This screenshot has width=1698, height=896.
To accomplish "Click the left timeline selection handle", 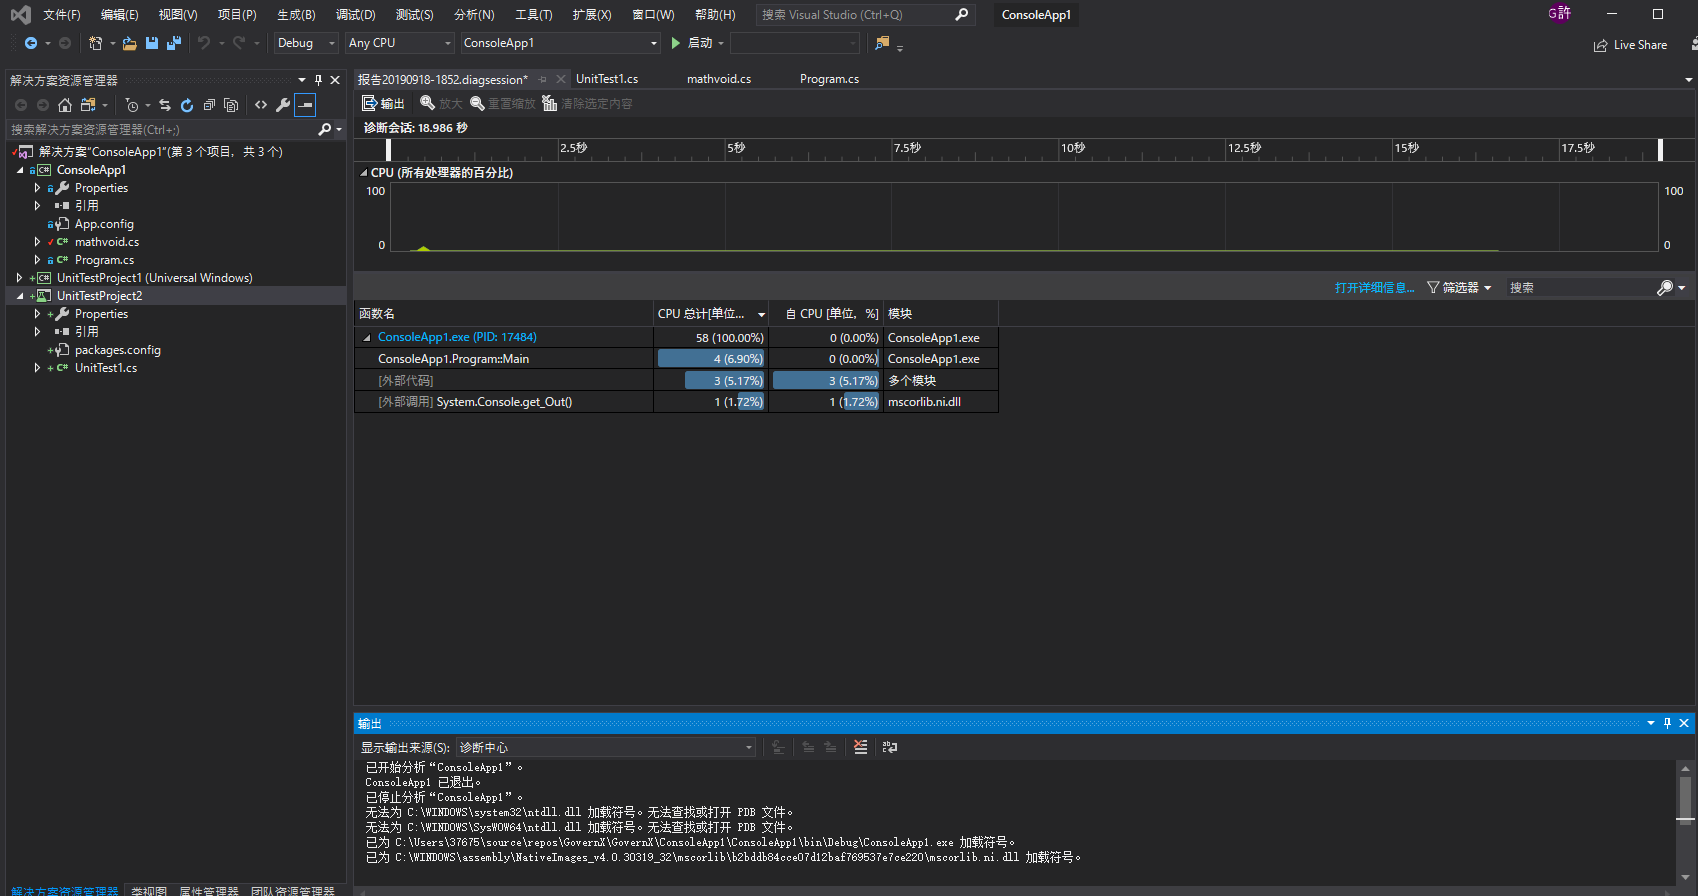I will 389,150.
